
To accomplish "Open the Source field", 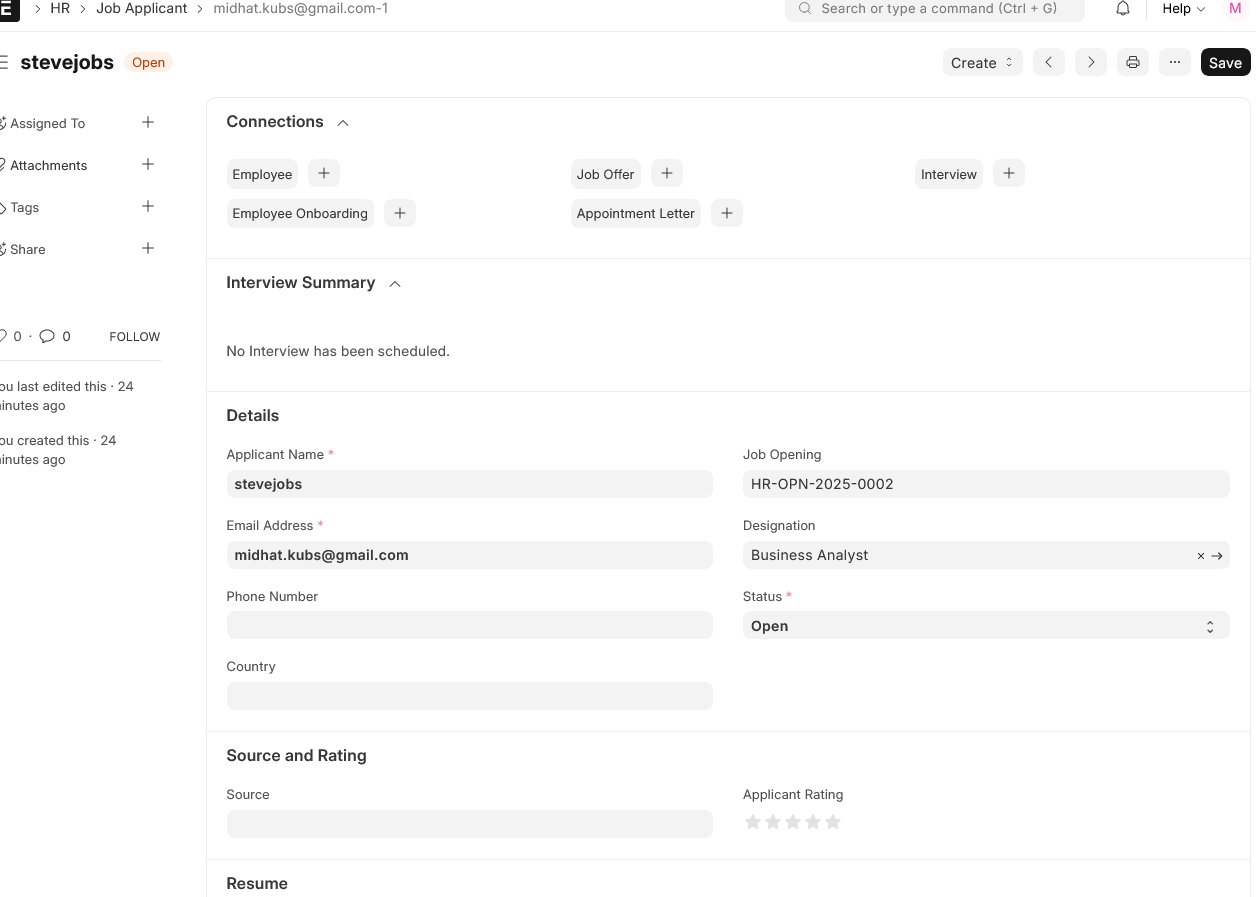I will [470, 824].
